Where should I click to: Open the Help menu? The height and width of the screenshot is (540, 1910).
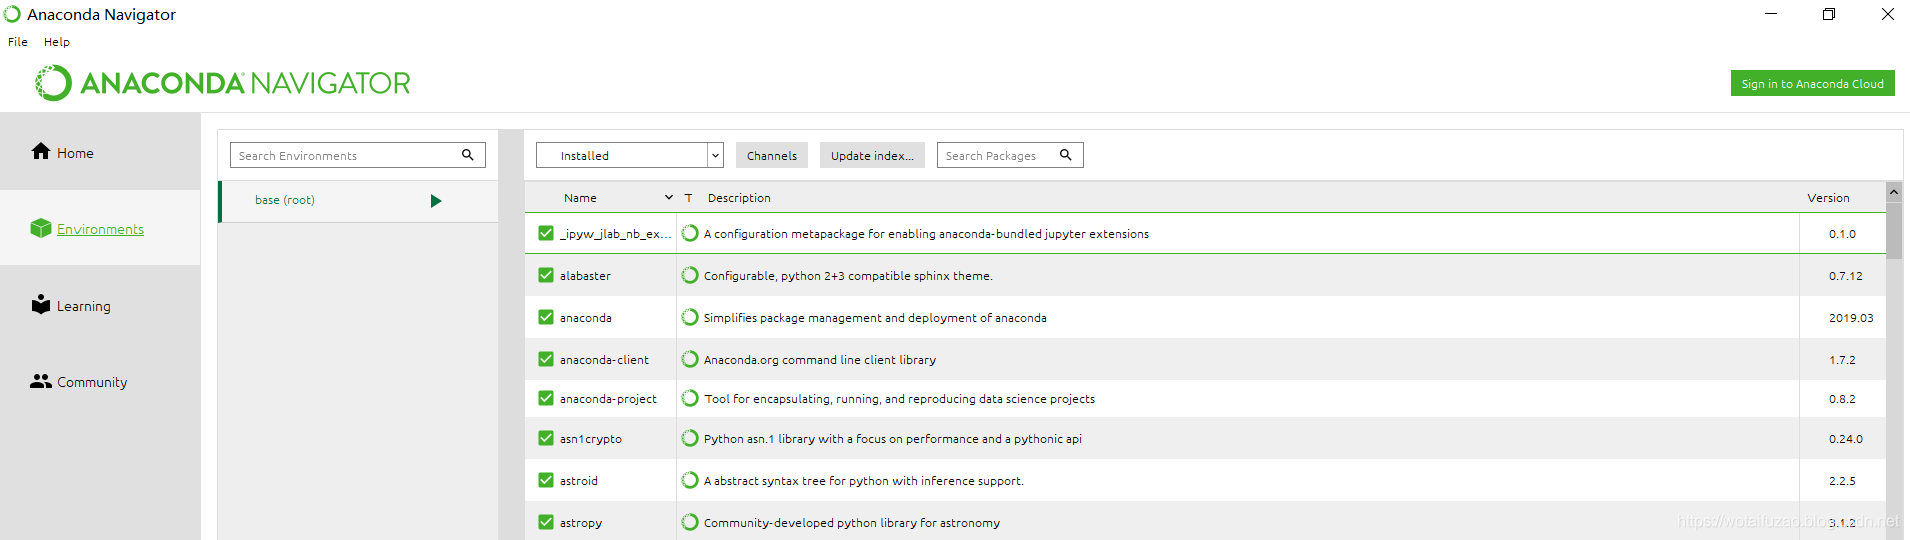pyautogui.click(x=57, y=42)
